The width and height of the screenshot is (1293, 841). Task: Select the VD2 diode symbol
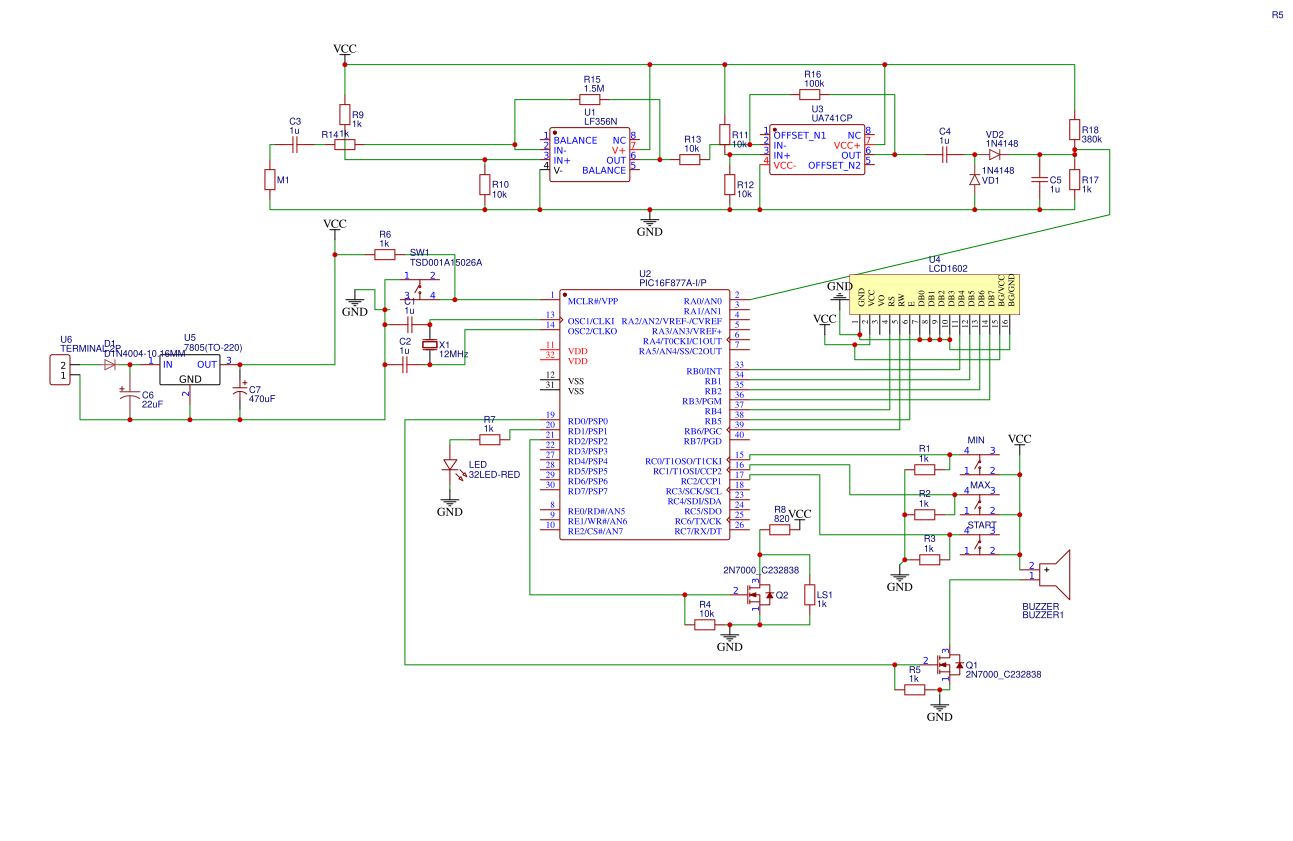click(994, 154)
